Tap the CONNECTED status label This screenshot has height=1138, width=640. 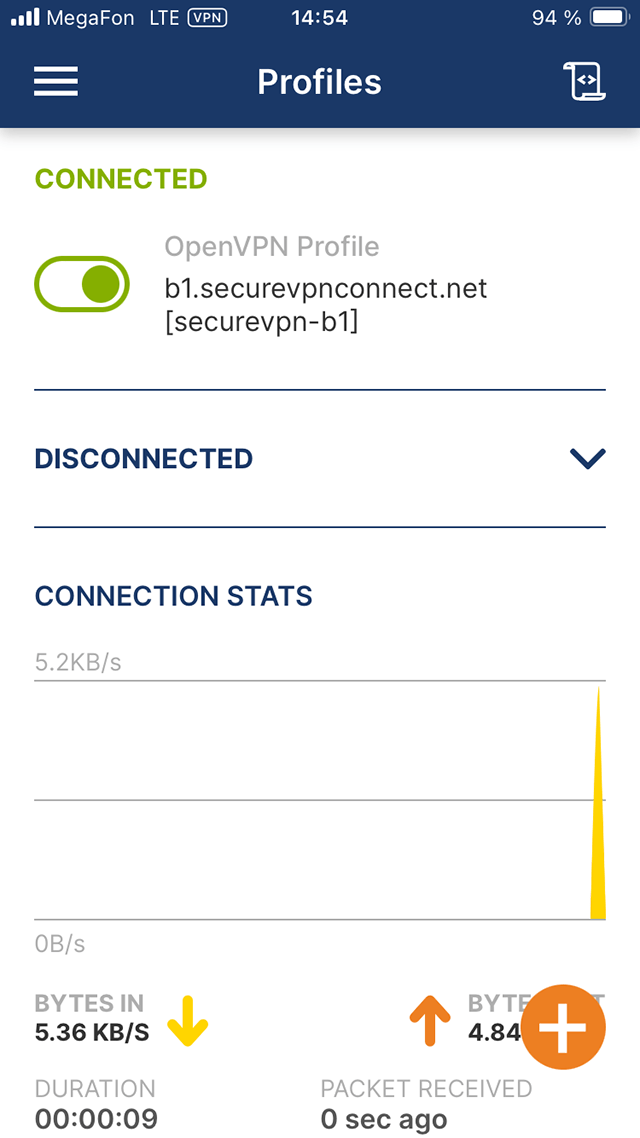[x=121, y=179]
